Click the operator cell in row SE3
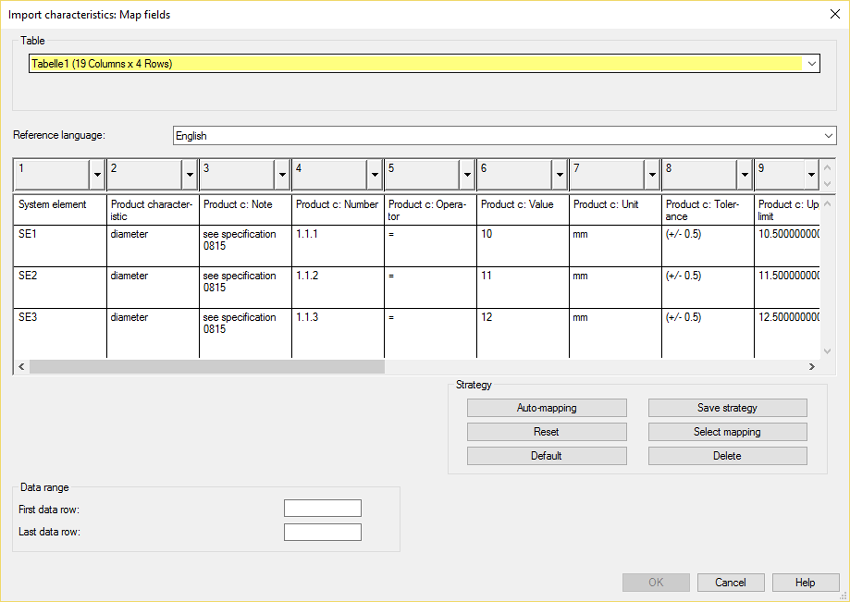The width and height of the screenshot is (850, 602). [430, 333]
